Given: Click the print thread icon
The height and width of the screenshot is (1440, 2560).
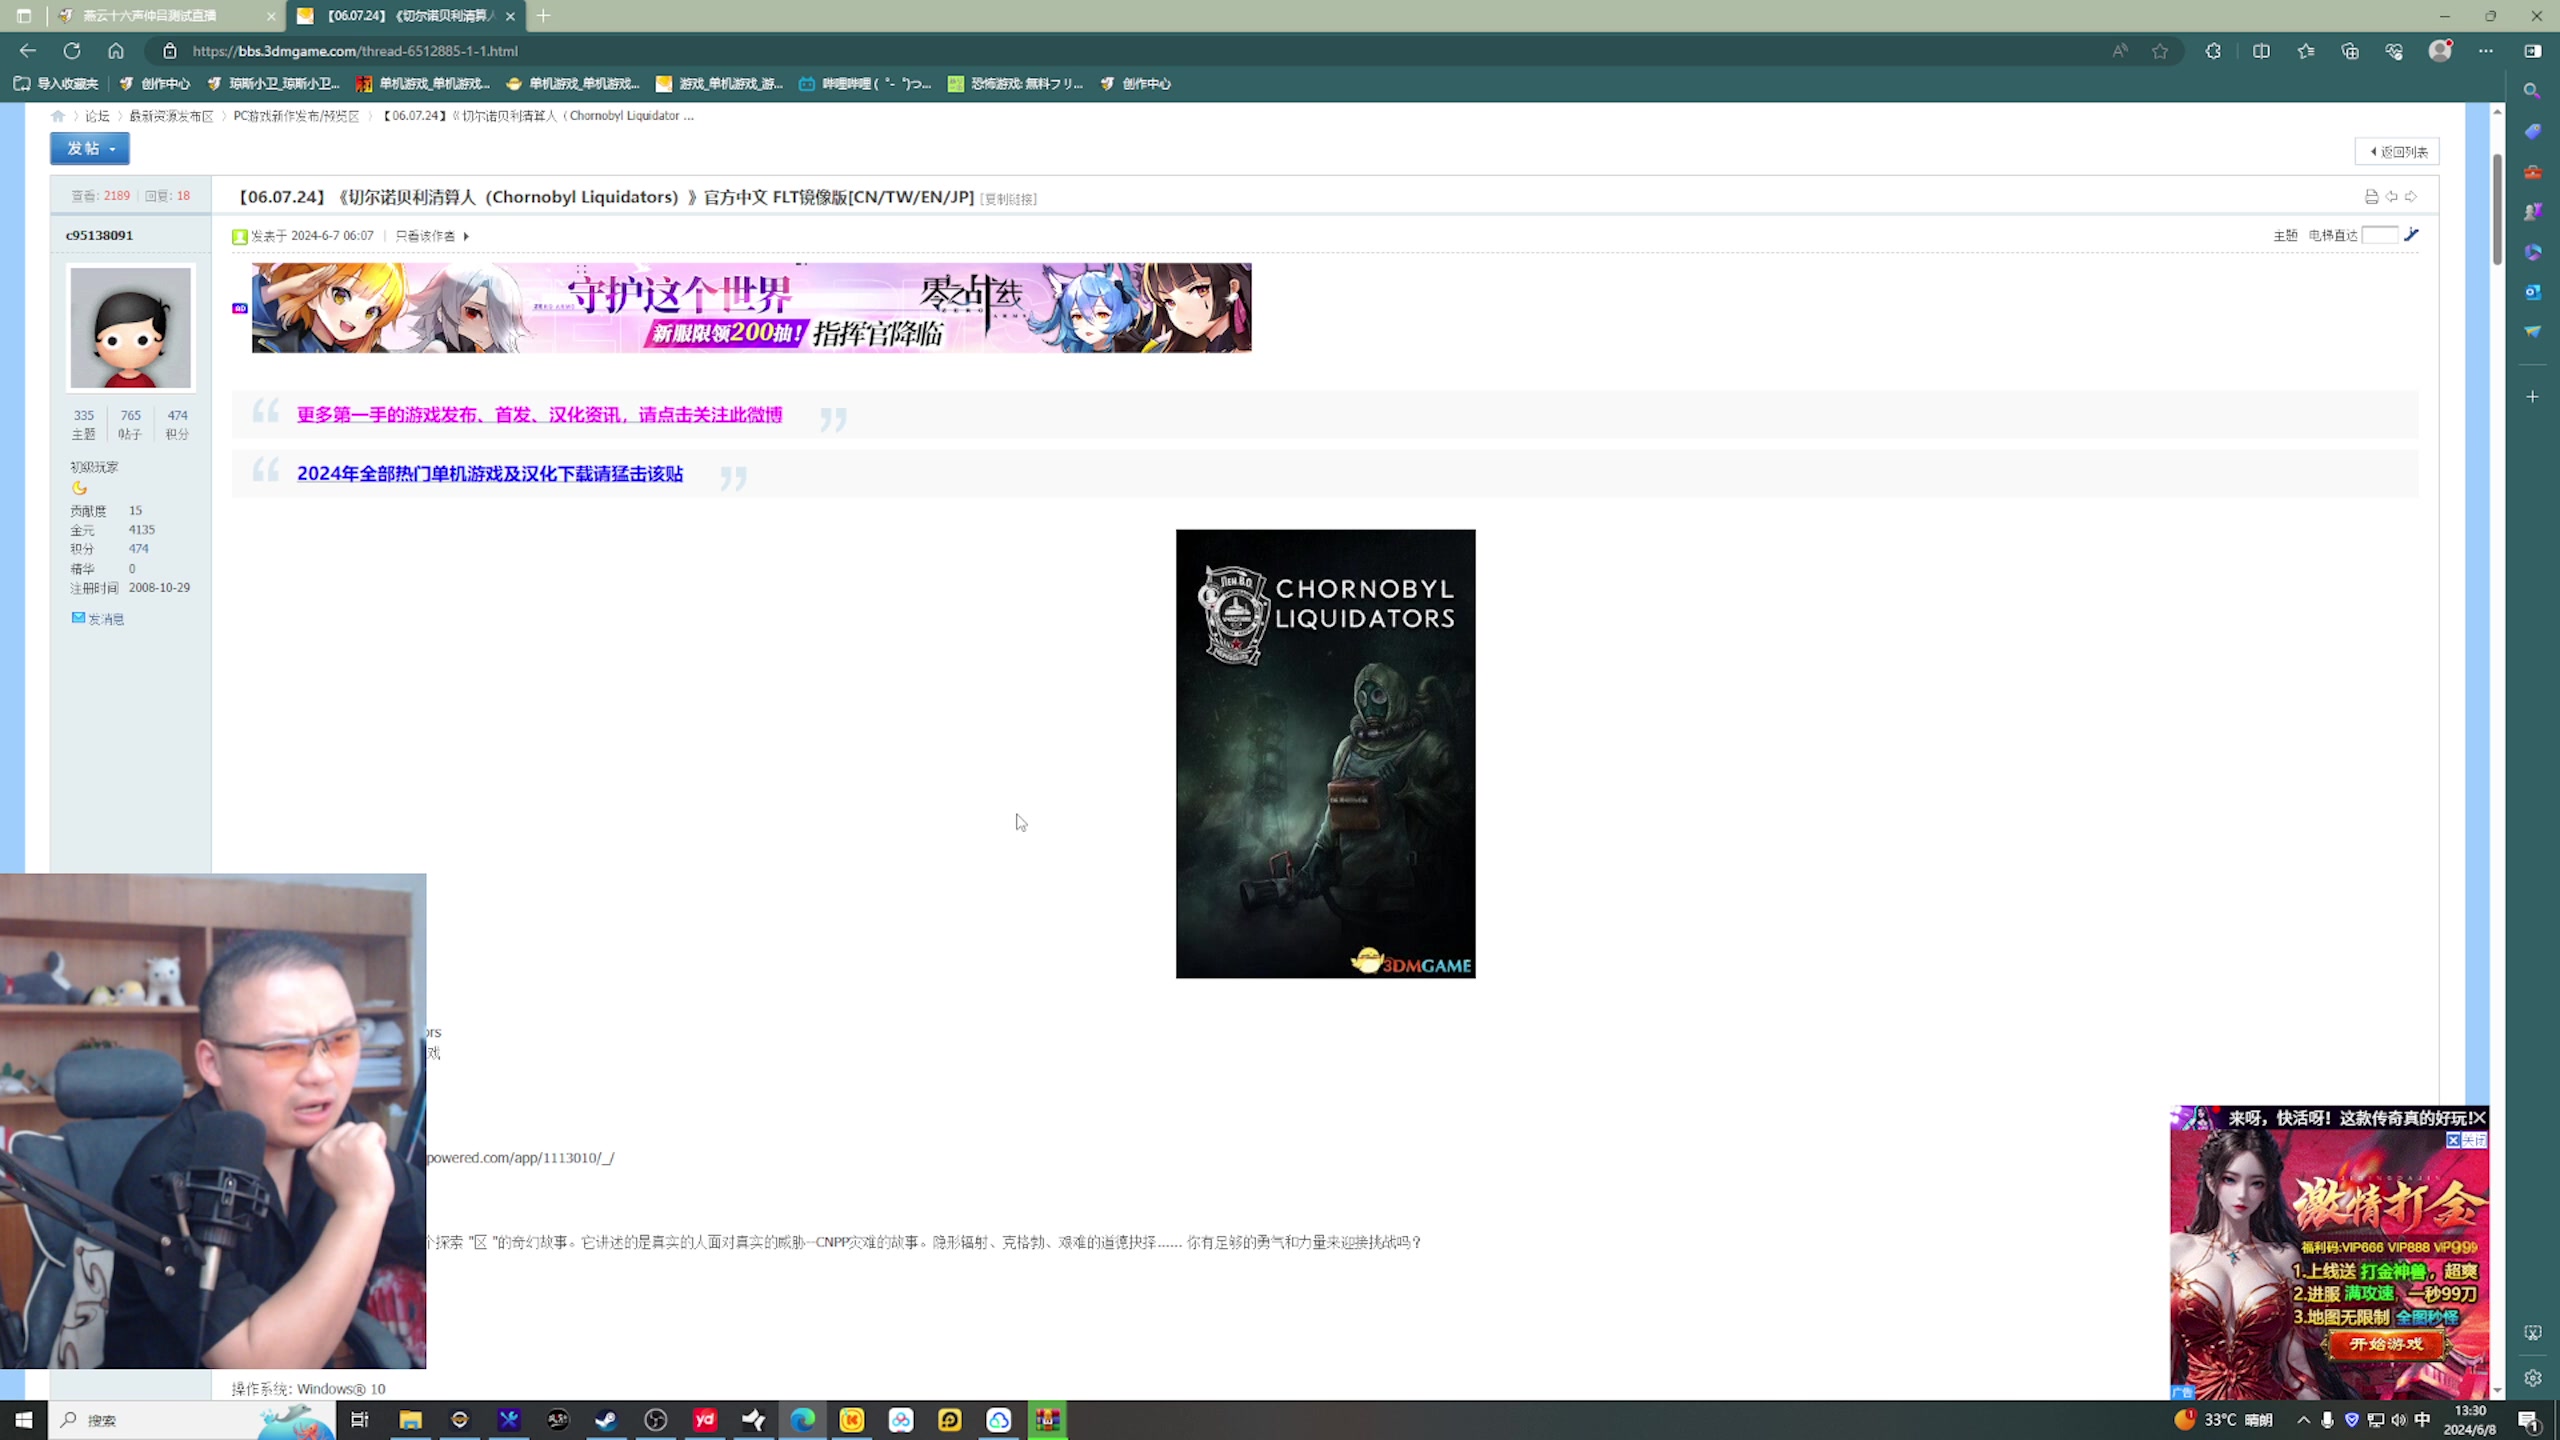Looking at the screenshot, I should (x=2370, y=196).
